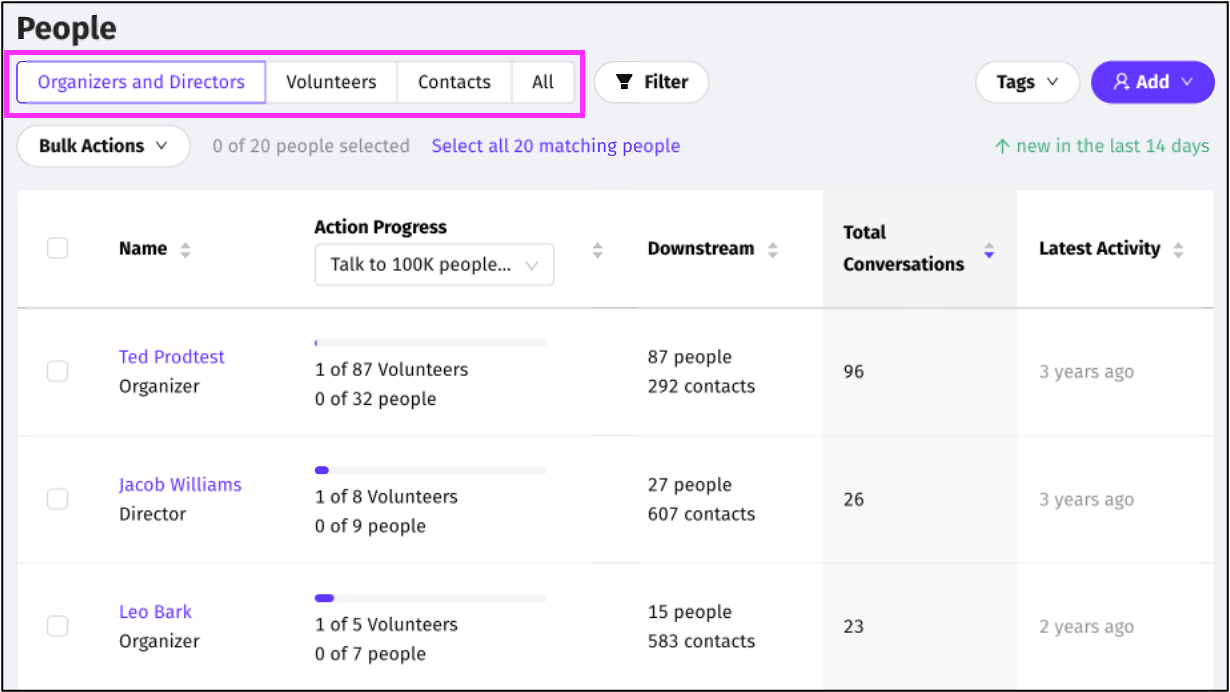This screenshot has height=692, width=1230.
Task: Check the box for Ted Prodtest
Action: coord(58,371)
